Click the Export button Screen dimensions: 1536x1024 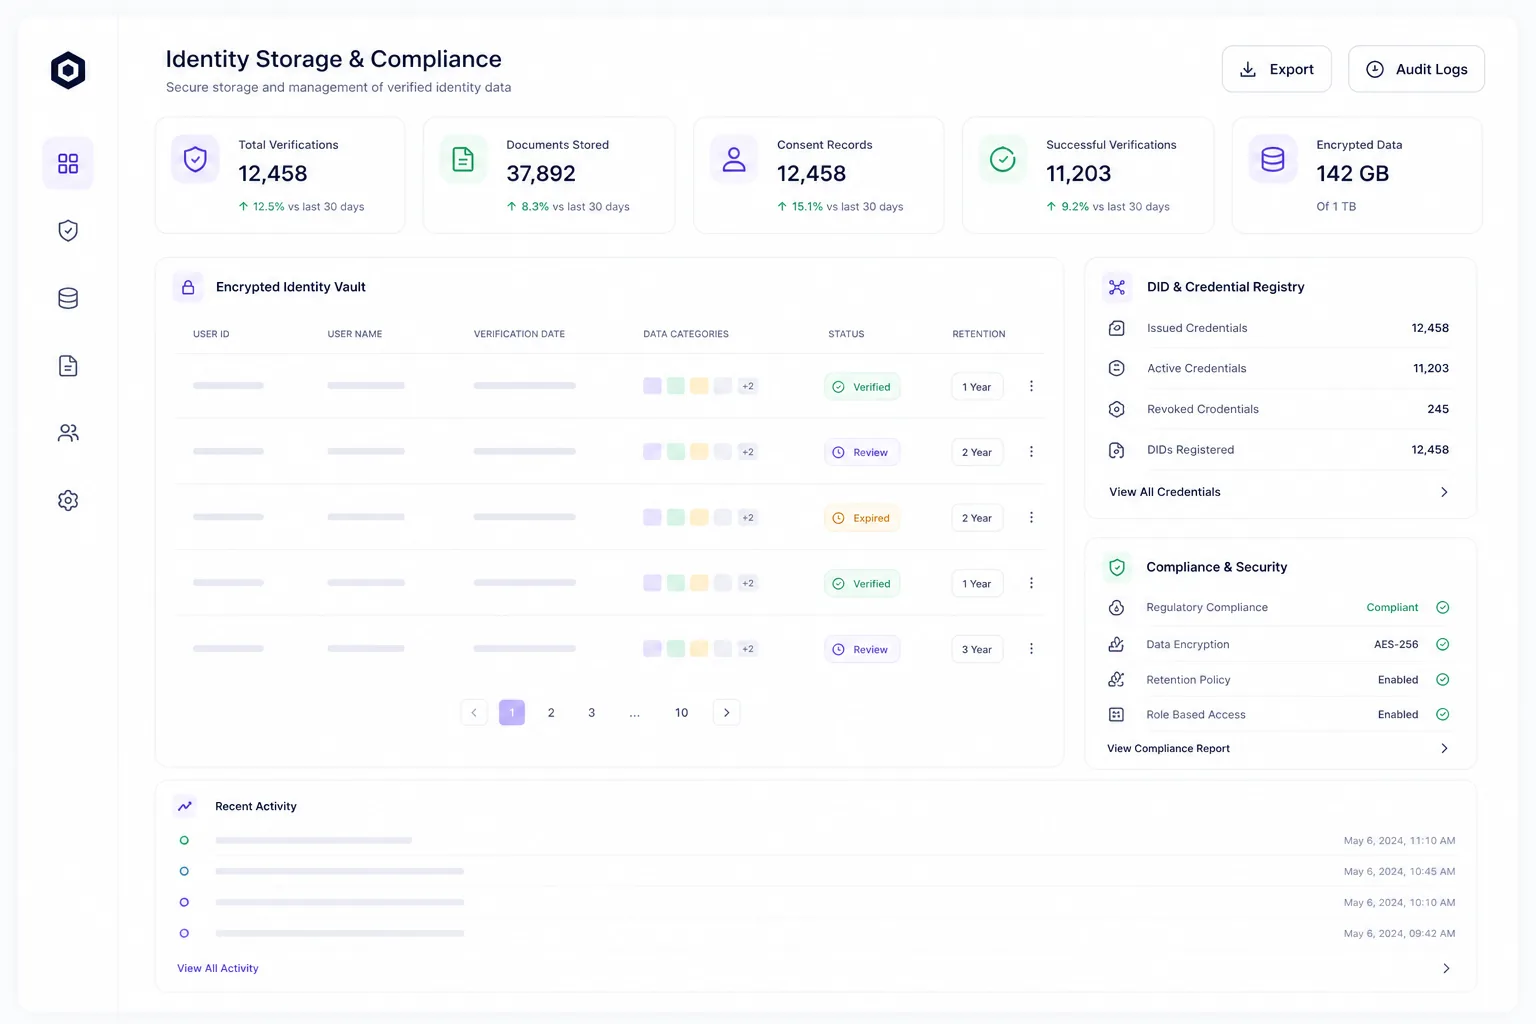point(1277,69)
